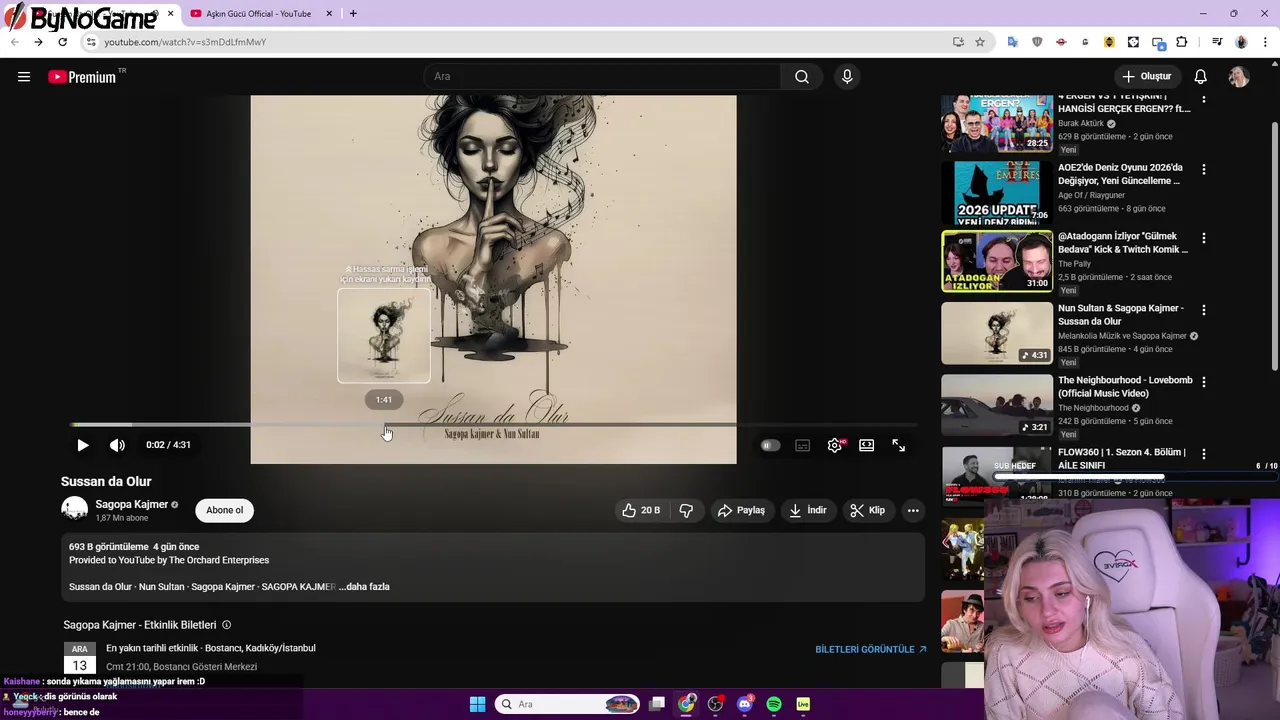This screenshot has height=720, width=1280.
Task: Switch to theater mode view
Action: point(867,446)
